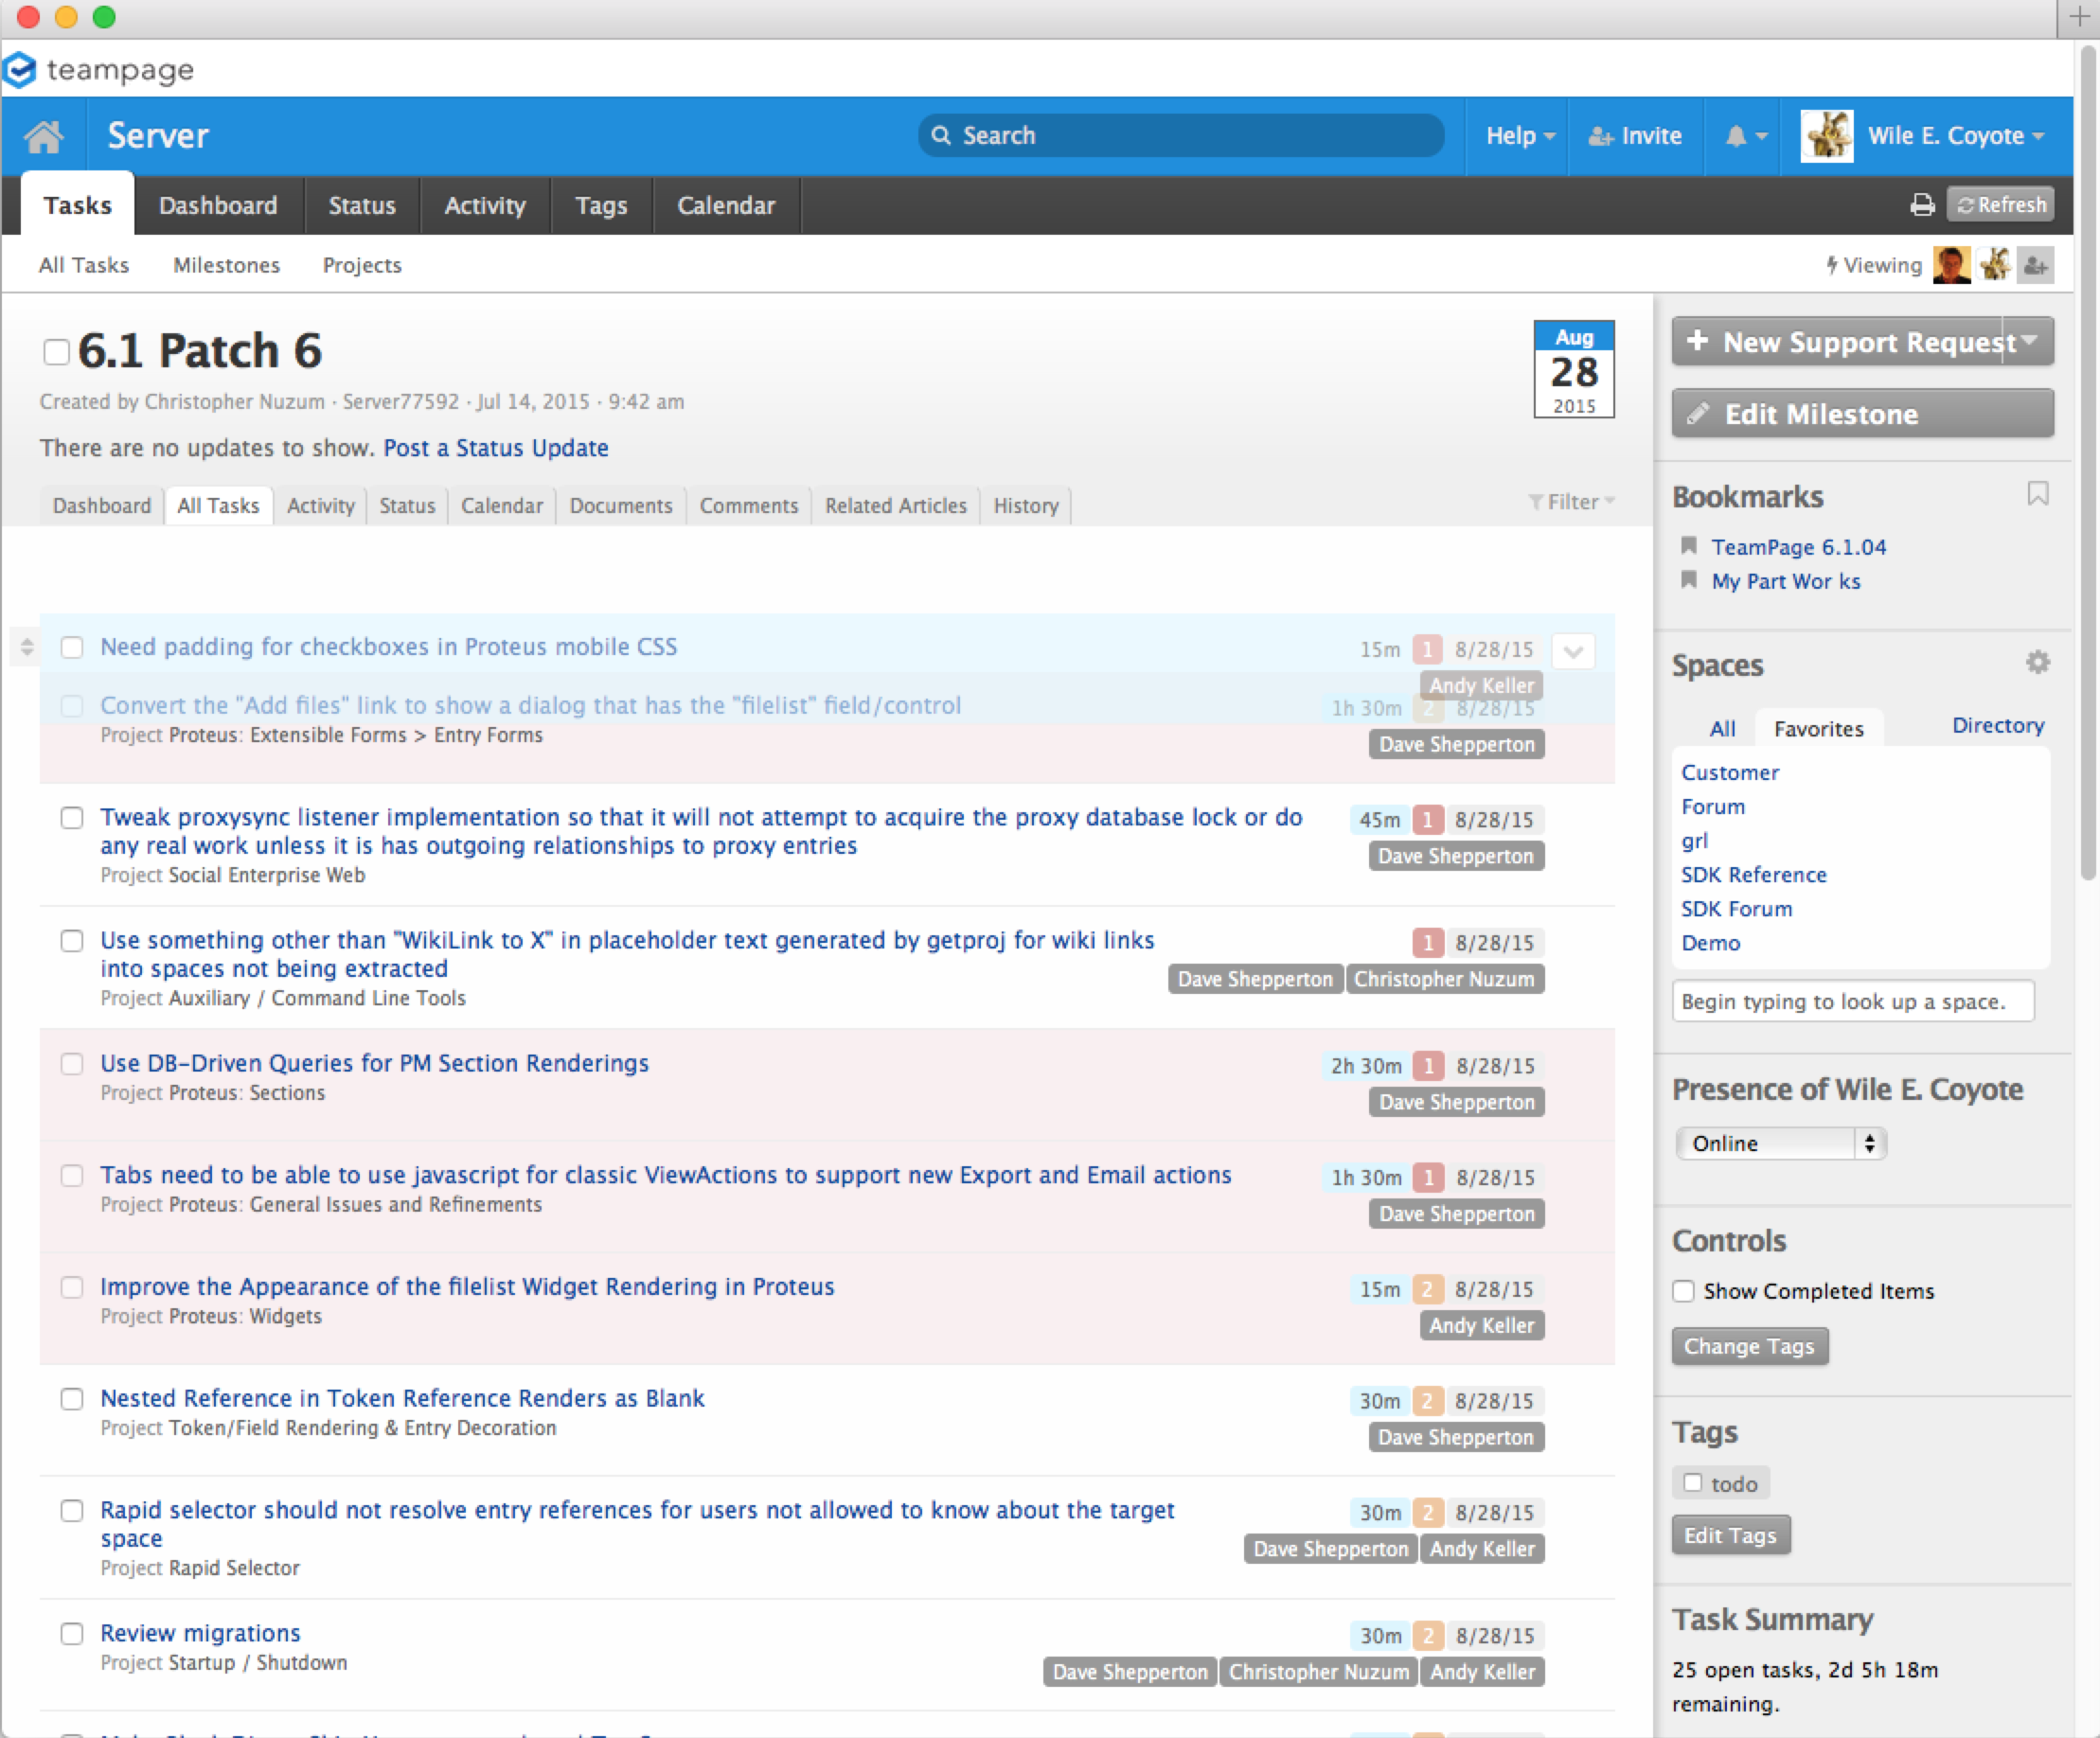Viewport: 2100px width, 1738px height.
Task: Click Wile E. Coyote avatar thumbnail
Action: [1826, 136]
